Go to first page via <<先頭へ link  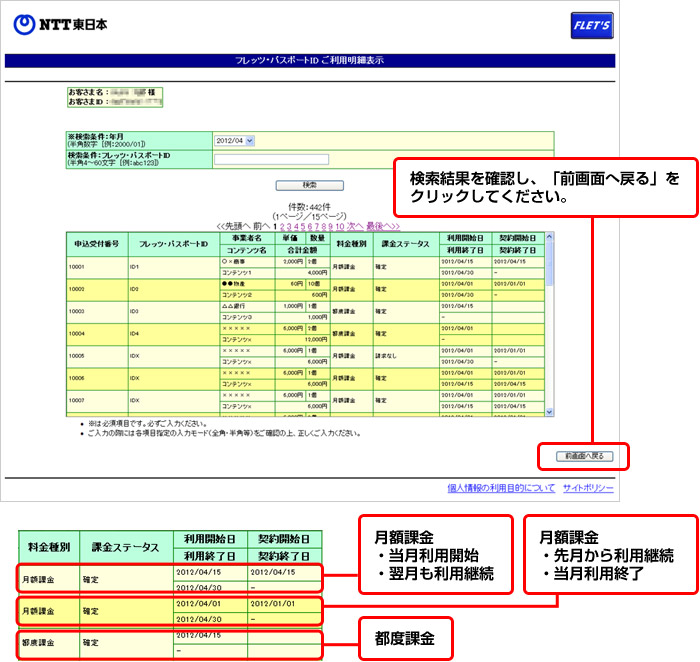(233, 226)
